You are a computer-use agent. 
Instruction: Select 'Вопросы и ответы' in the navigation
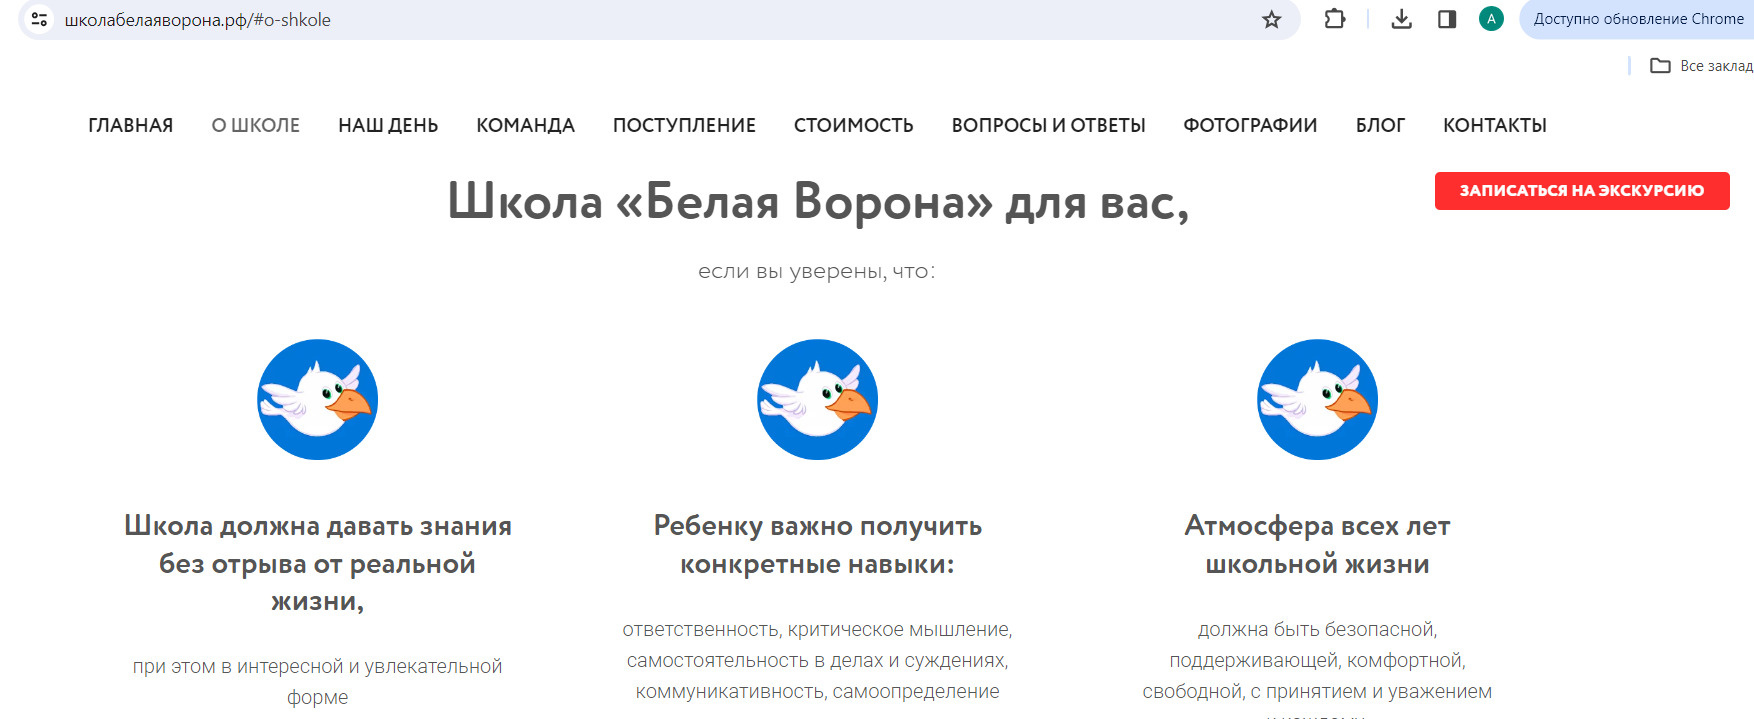1048,125
